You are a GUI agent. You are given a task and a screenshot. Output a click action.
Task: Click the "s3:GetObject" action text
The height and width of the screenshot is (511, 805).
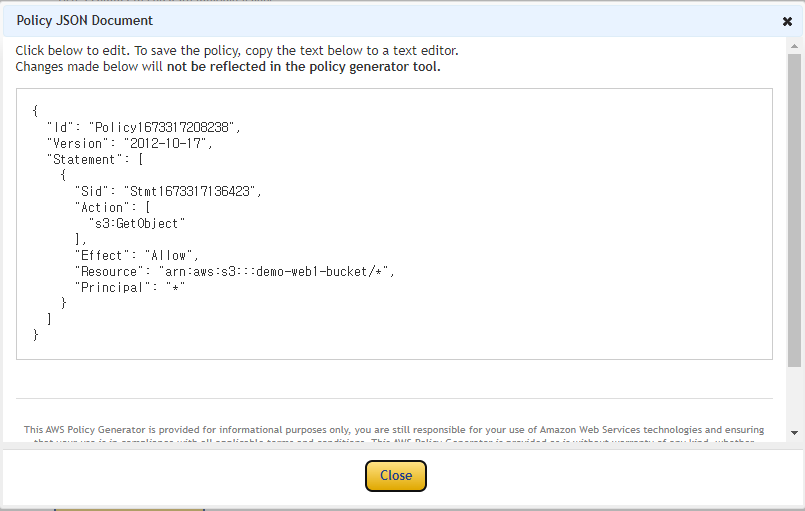pyautogui.click(x=137, y=223)
